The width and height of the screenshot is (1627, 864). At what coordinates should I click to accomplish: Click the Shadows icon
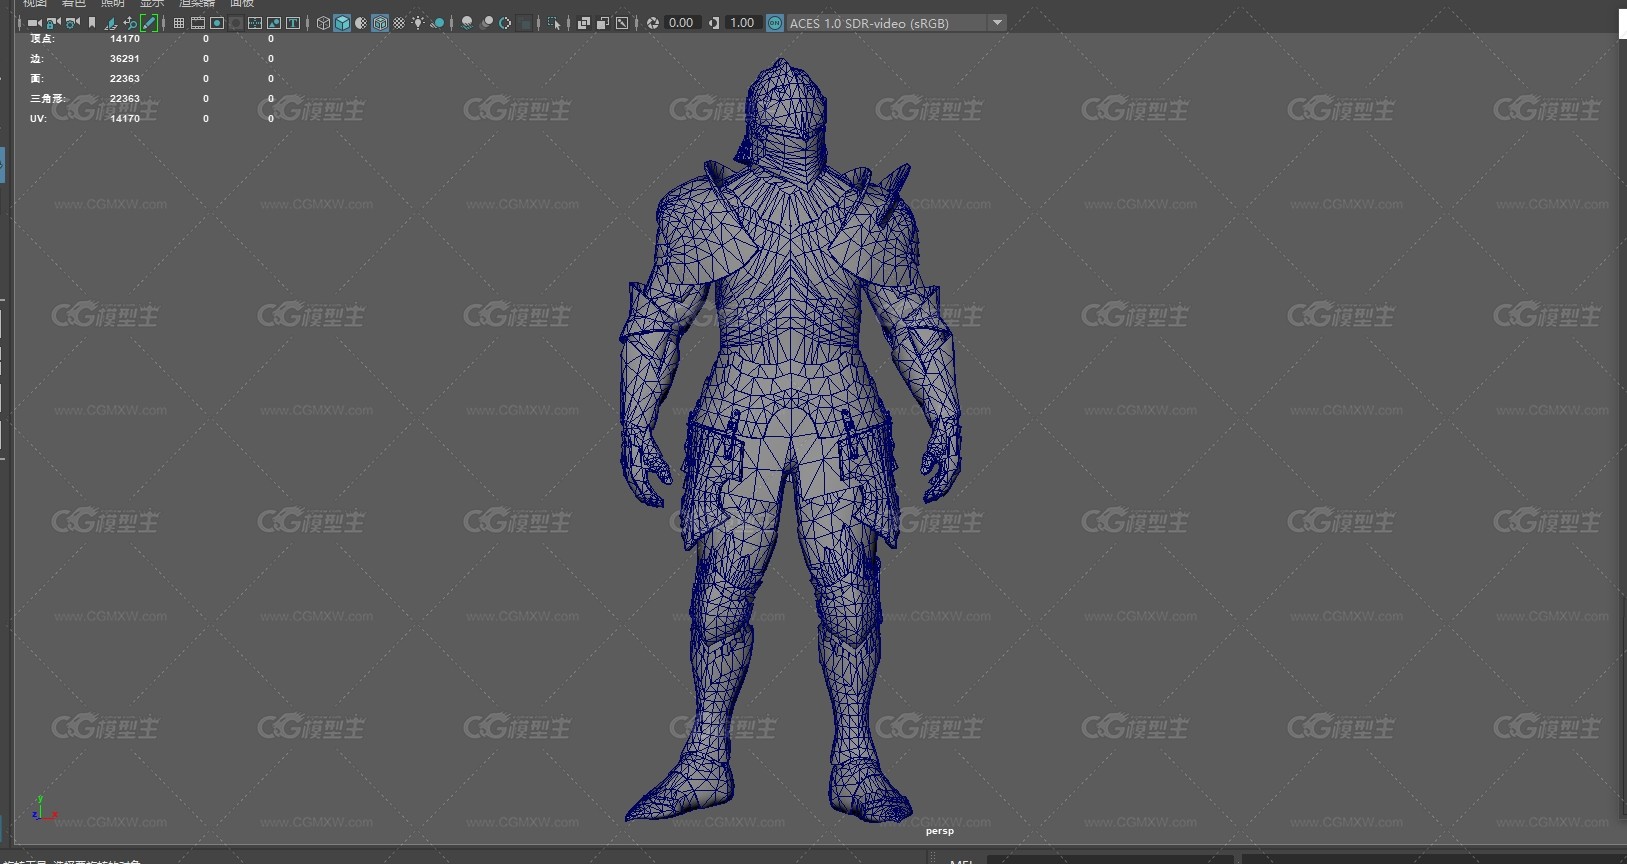pos(437,23)
